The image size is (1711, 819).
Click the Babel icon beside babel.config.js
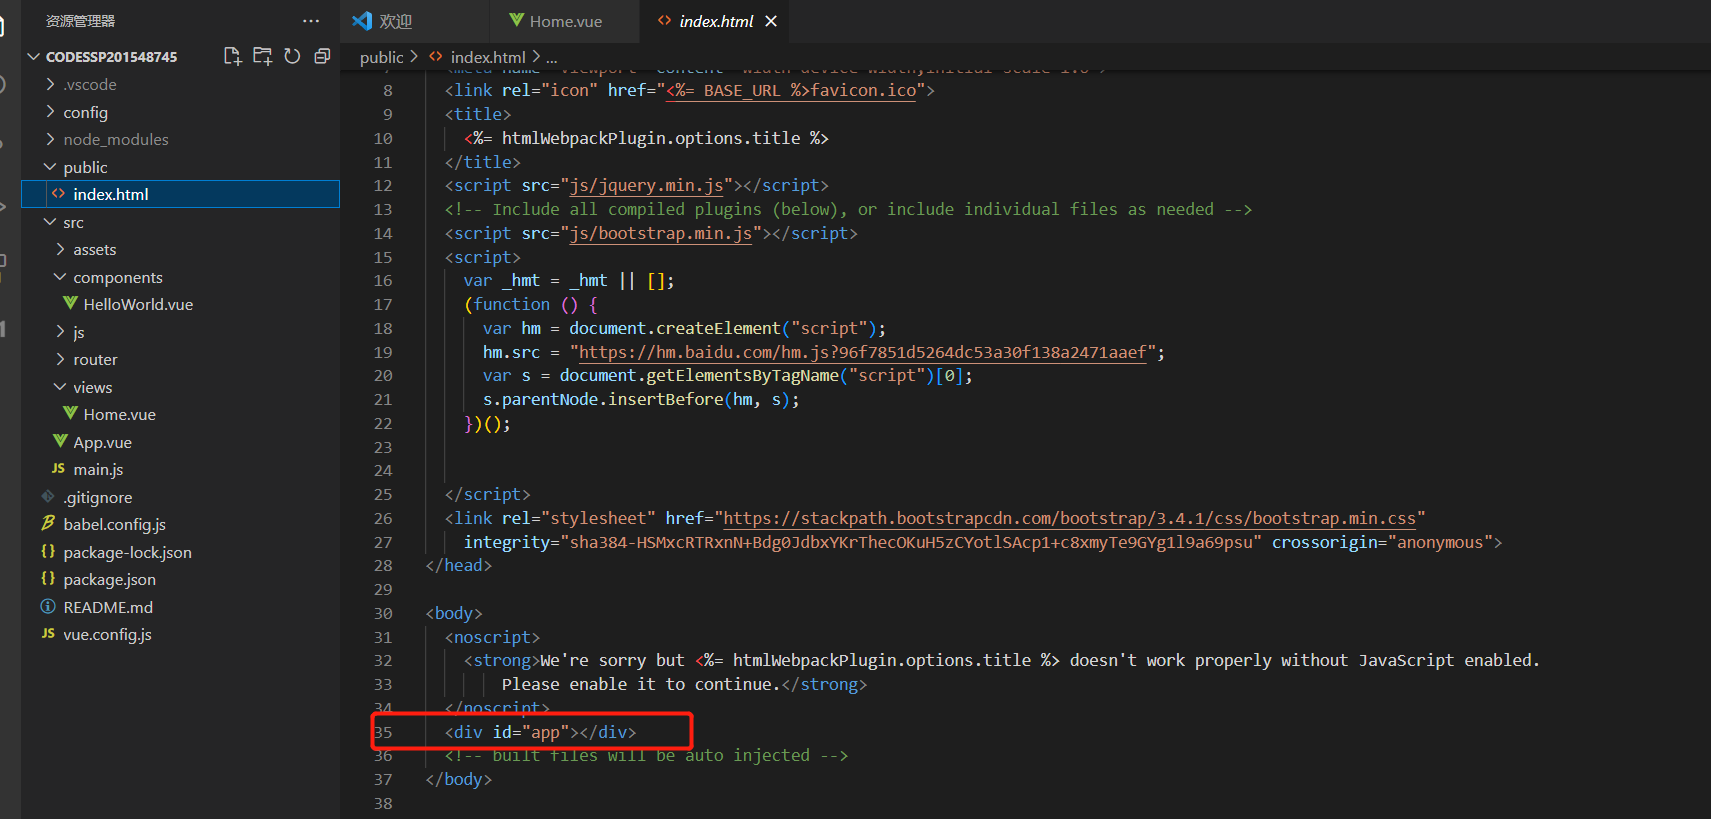48,523
